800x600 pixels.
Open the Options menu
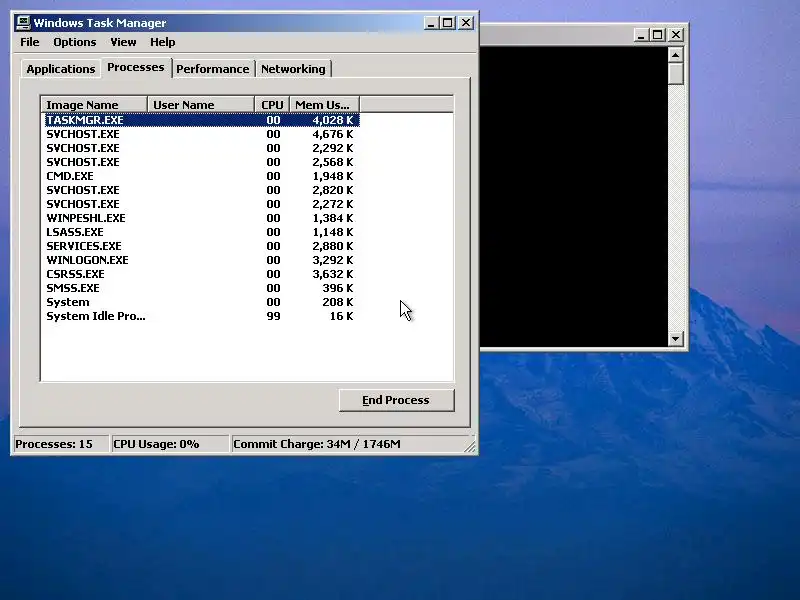[74, 42]
